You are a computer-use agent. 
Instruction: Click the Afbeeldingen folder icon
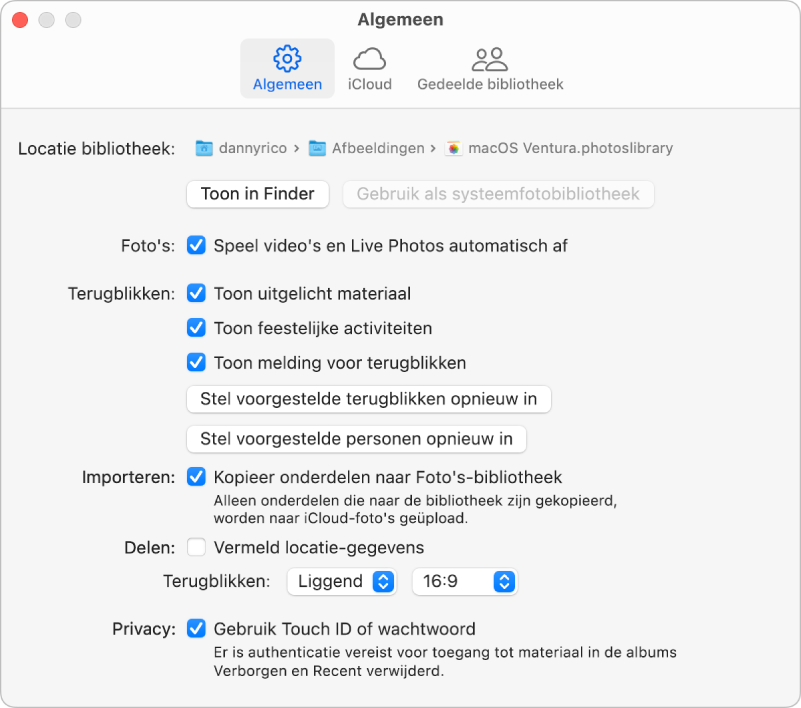[x=317, y=148]
